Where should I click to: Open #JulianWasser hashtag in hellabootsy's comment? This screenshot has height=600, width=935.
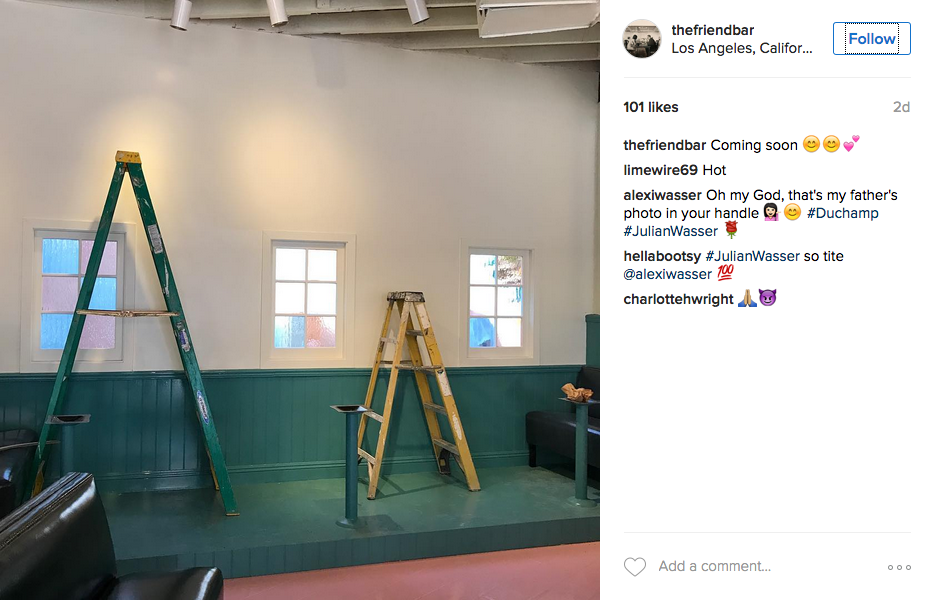[x=753, y=256]
